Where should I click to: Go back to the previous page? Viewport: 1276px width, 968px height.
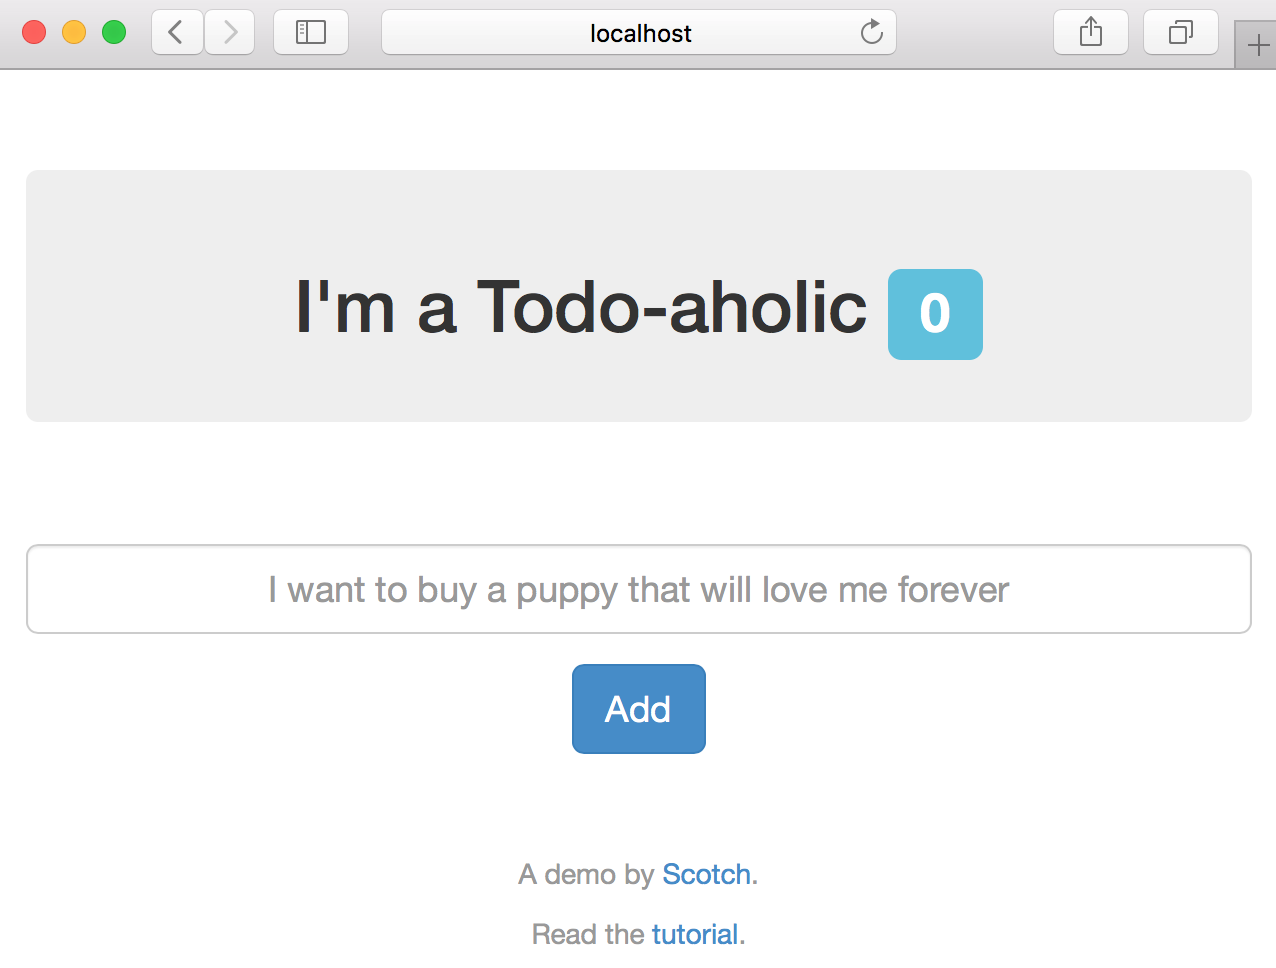(x=177, y=33)
